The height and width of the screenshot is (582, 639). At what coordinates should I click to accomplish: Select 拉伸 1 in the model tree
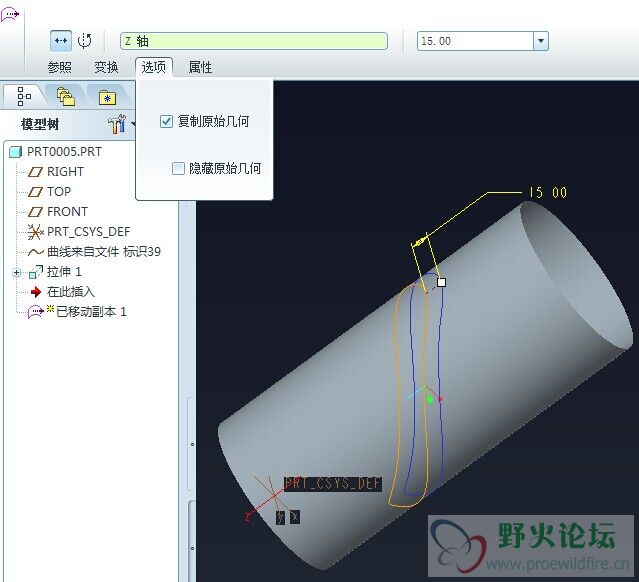[x=64, y=272]
